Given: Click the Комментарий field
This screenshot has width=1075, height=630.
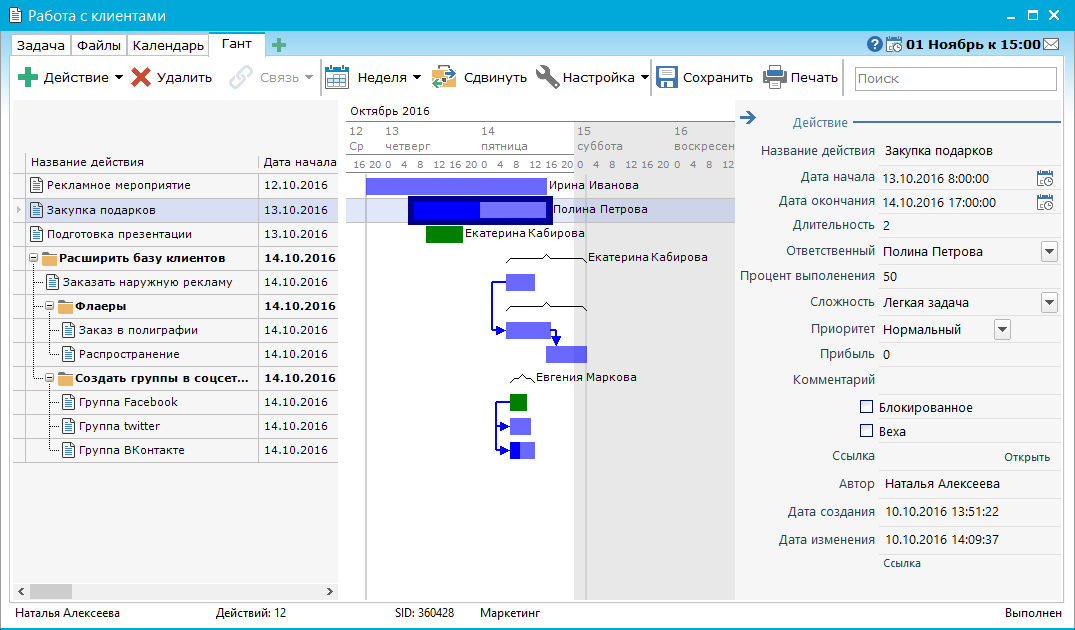Looking at the screenshot, I should click(970, 380).
